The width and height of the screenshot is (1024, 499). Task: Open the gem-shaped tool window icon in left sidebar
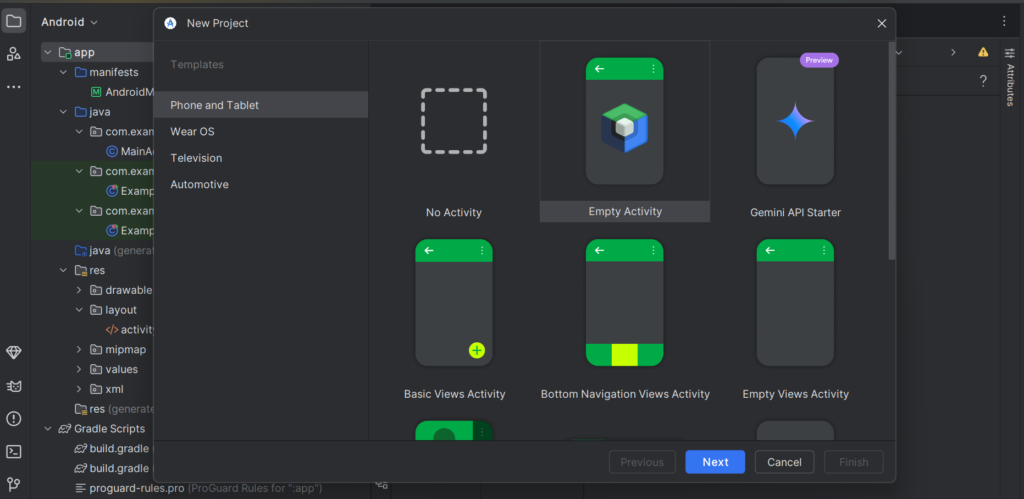click(14, 353)
